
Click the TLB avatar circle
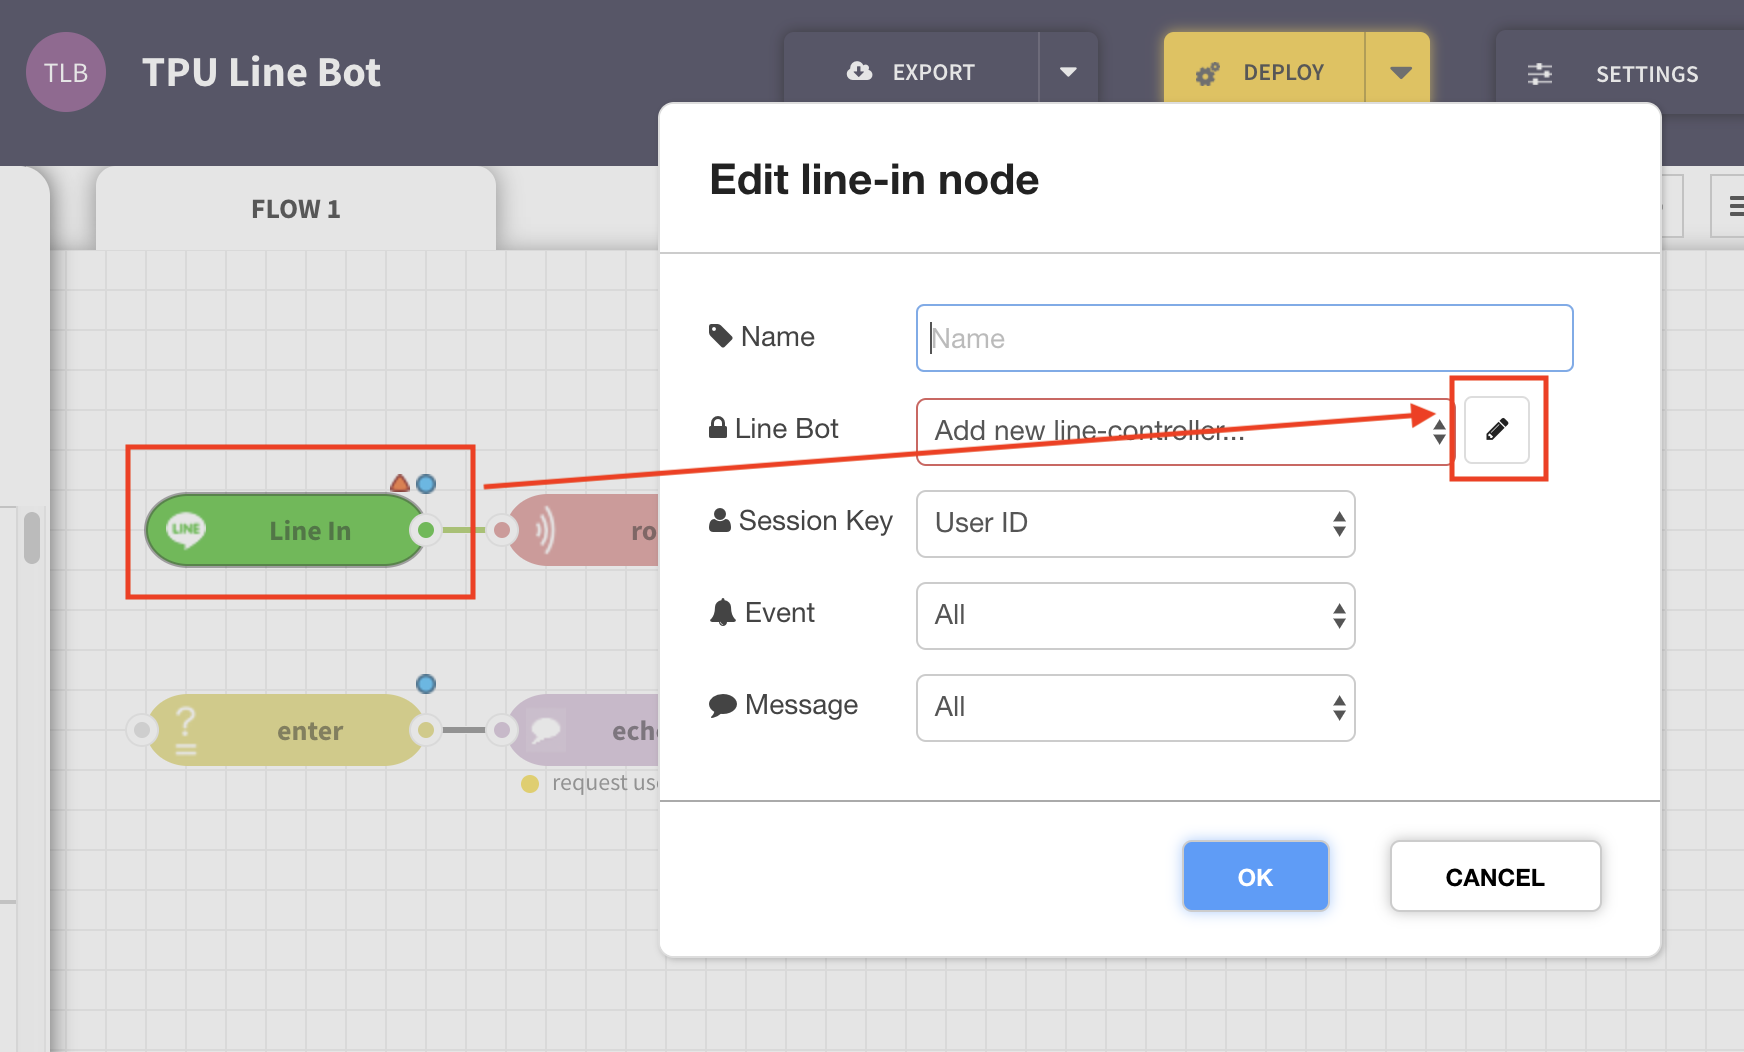[66, 72]
